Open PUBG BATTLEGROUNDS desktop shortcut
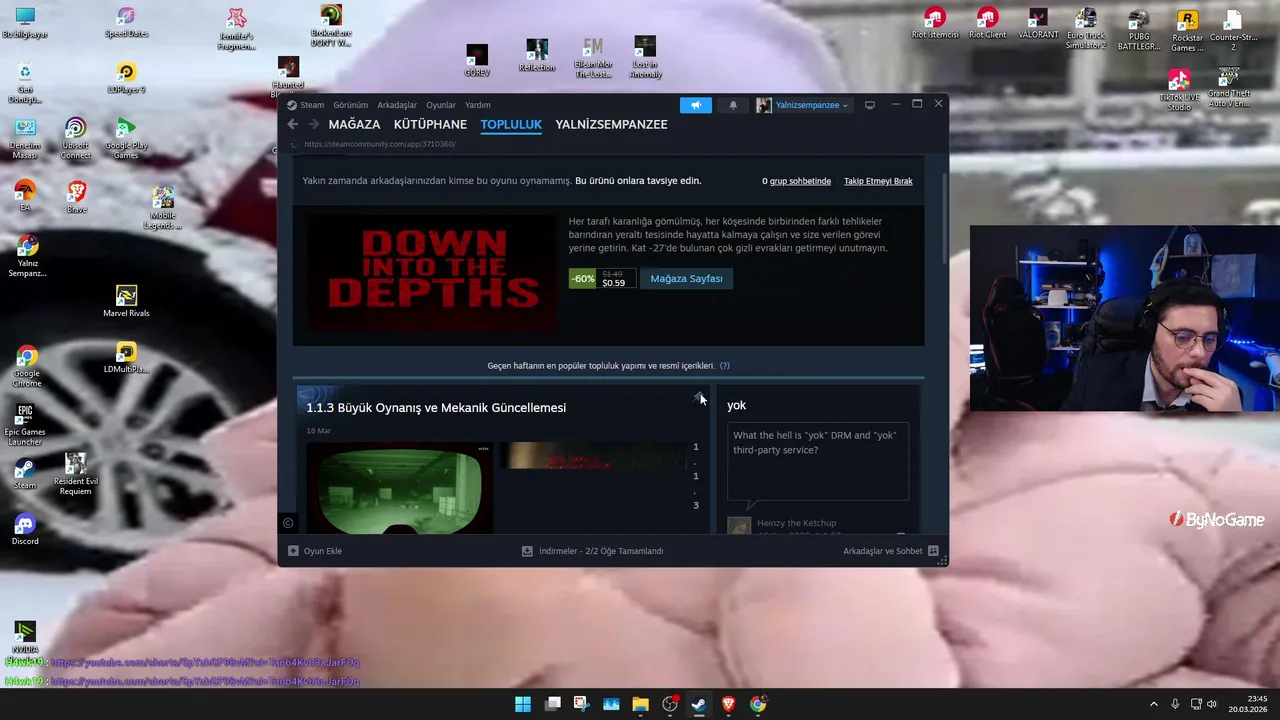The image size is (1280, 720). point(1138,29)
